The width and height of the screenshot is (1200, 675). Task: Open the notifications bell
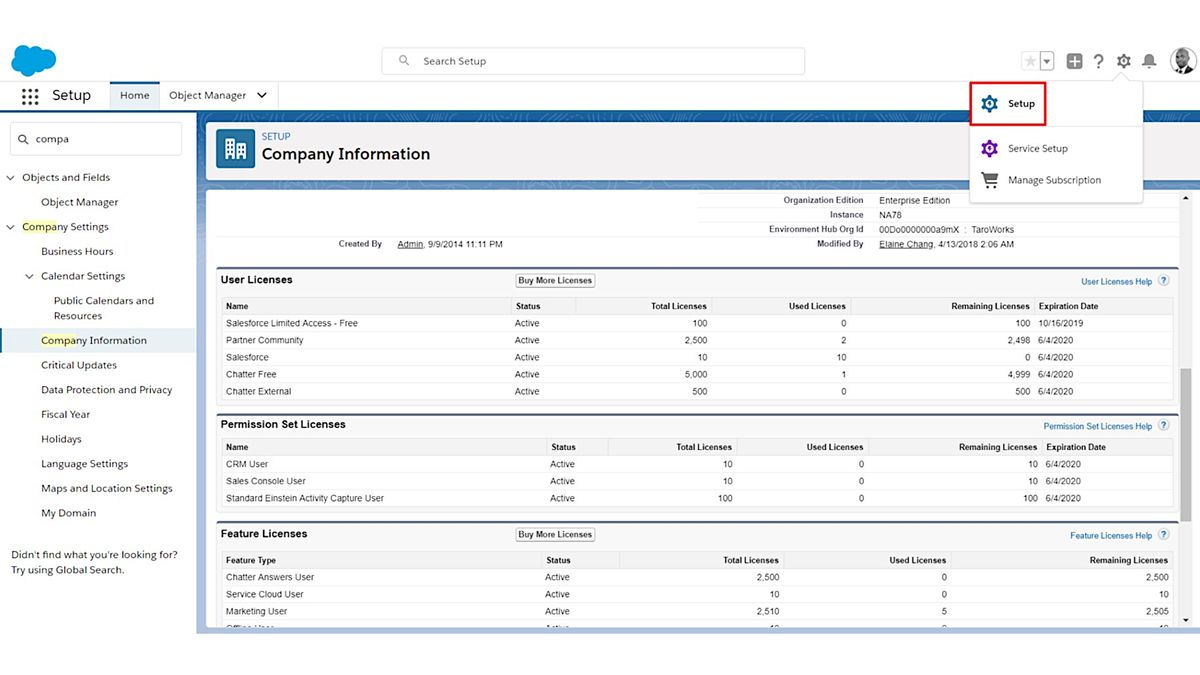pyautogui.click(x=1149, y=61)
